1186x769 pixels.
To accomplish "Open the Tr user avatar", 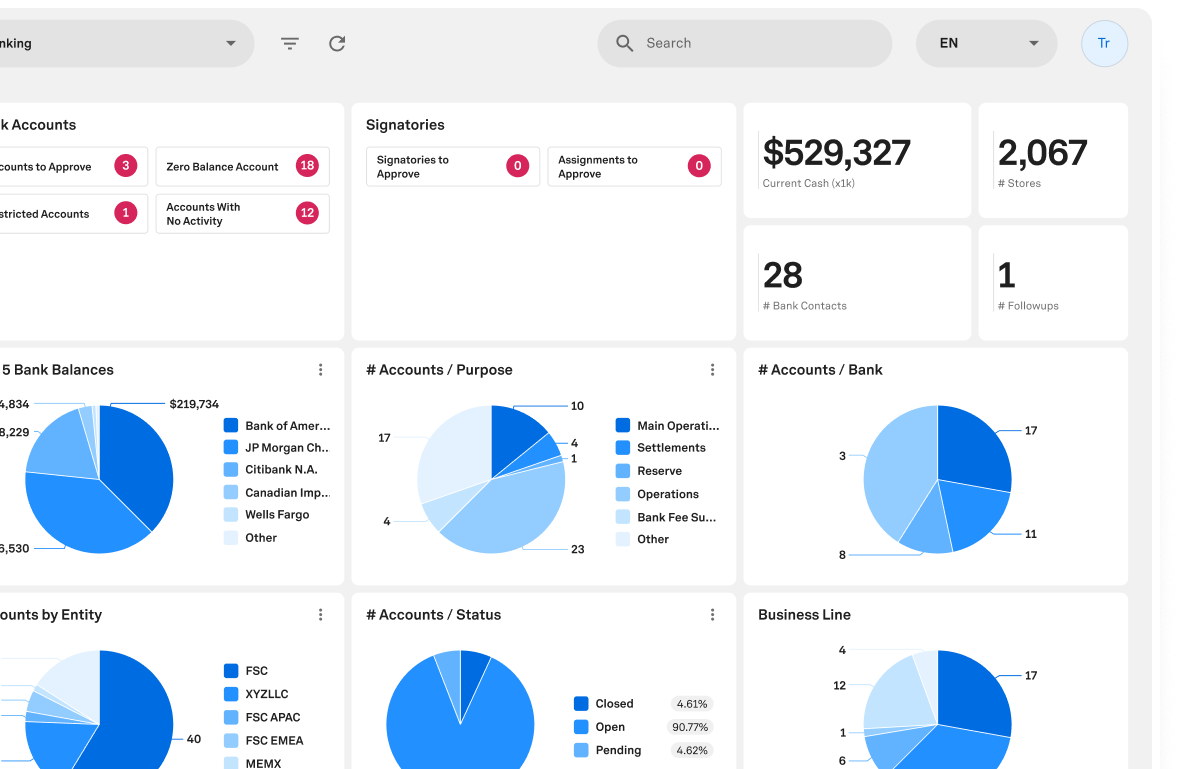I will point(1104,43).
